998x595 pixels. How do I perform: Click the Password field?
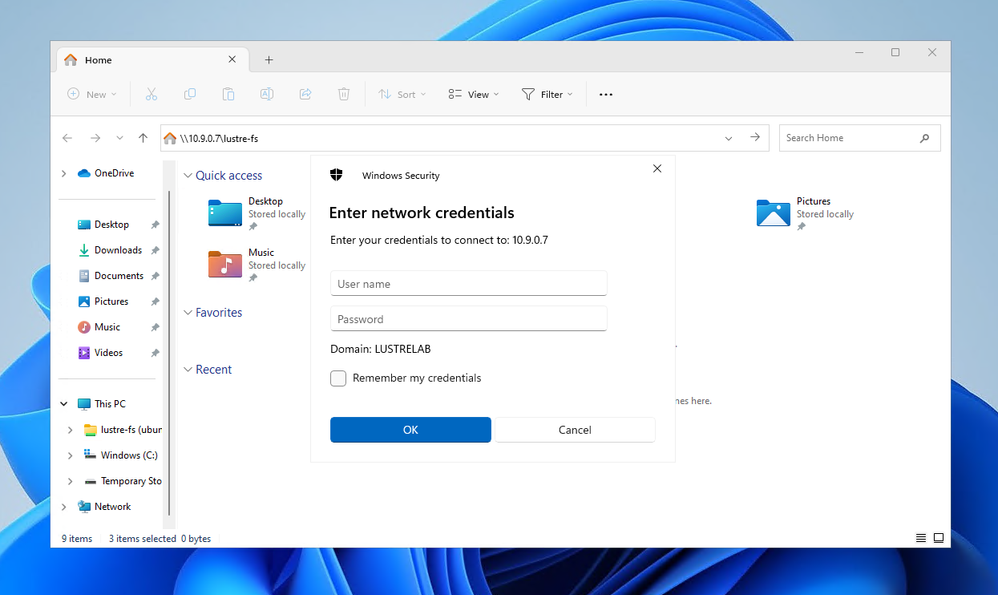click(468, 319)
